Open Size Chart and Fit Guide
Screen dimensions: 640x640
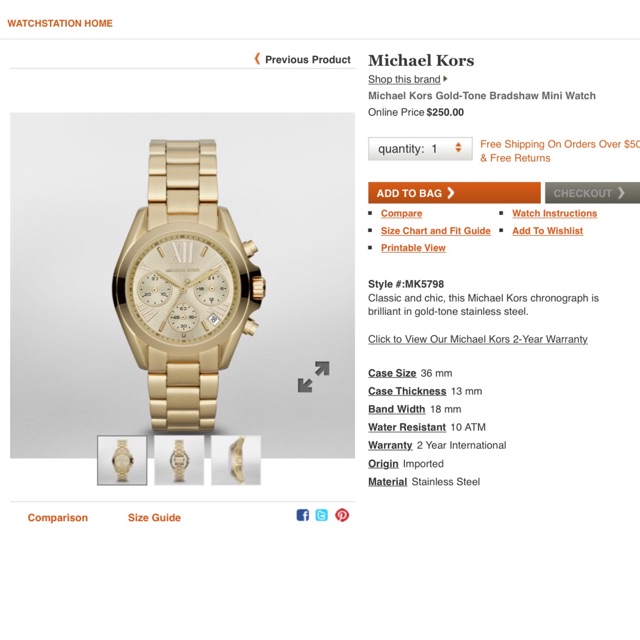pos(436,231)
